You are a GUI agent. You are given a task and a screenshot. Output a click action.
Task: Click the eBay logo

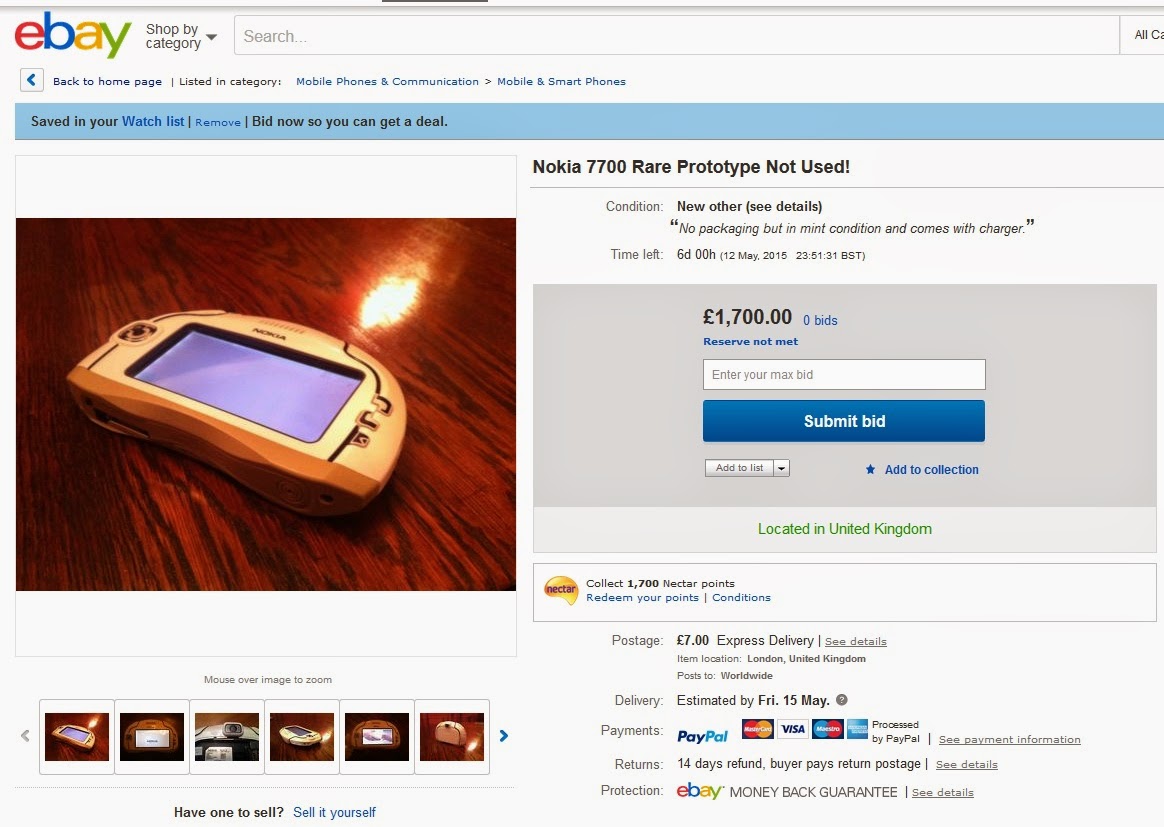[x=72, y=36]
